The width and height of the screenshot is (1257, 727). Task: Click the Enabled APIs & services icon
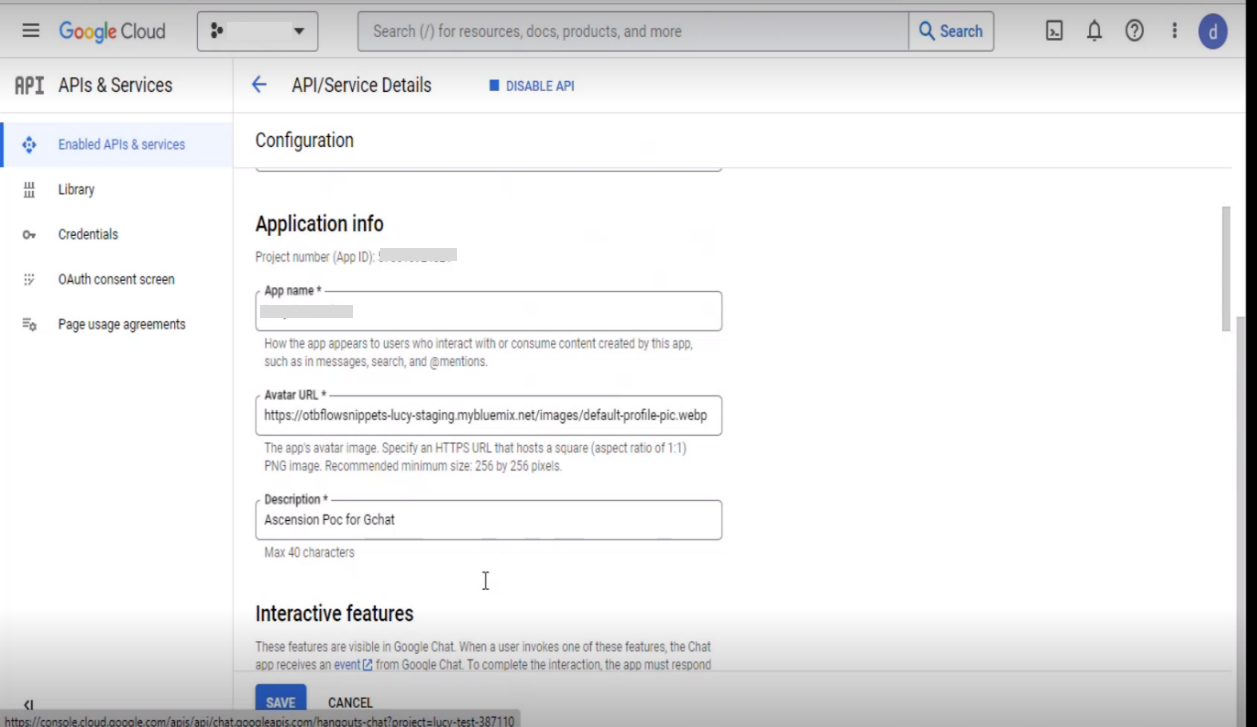click(x=29, y=144)
